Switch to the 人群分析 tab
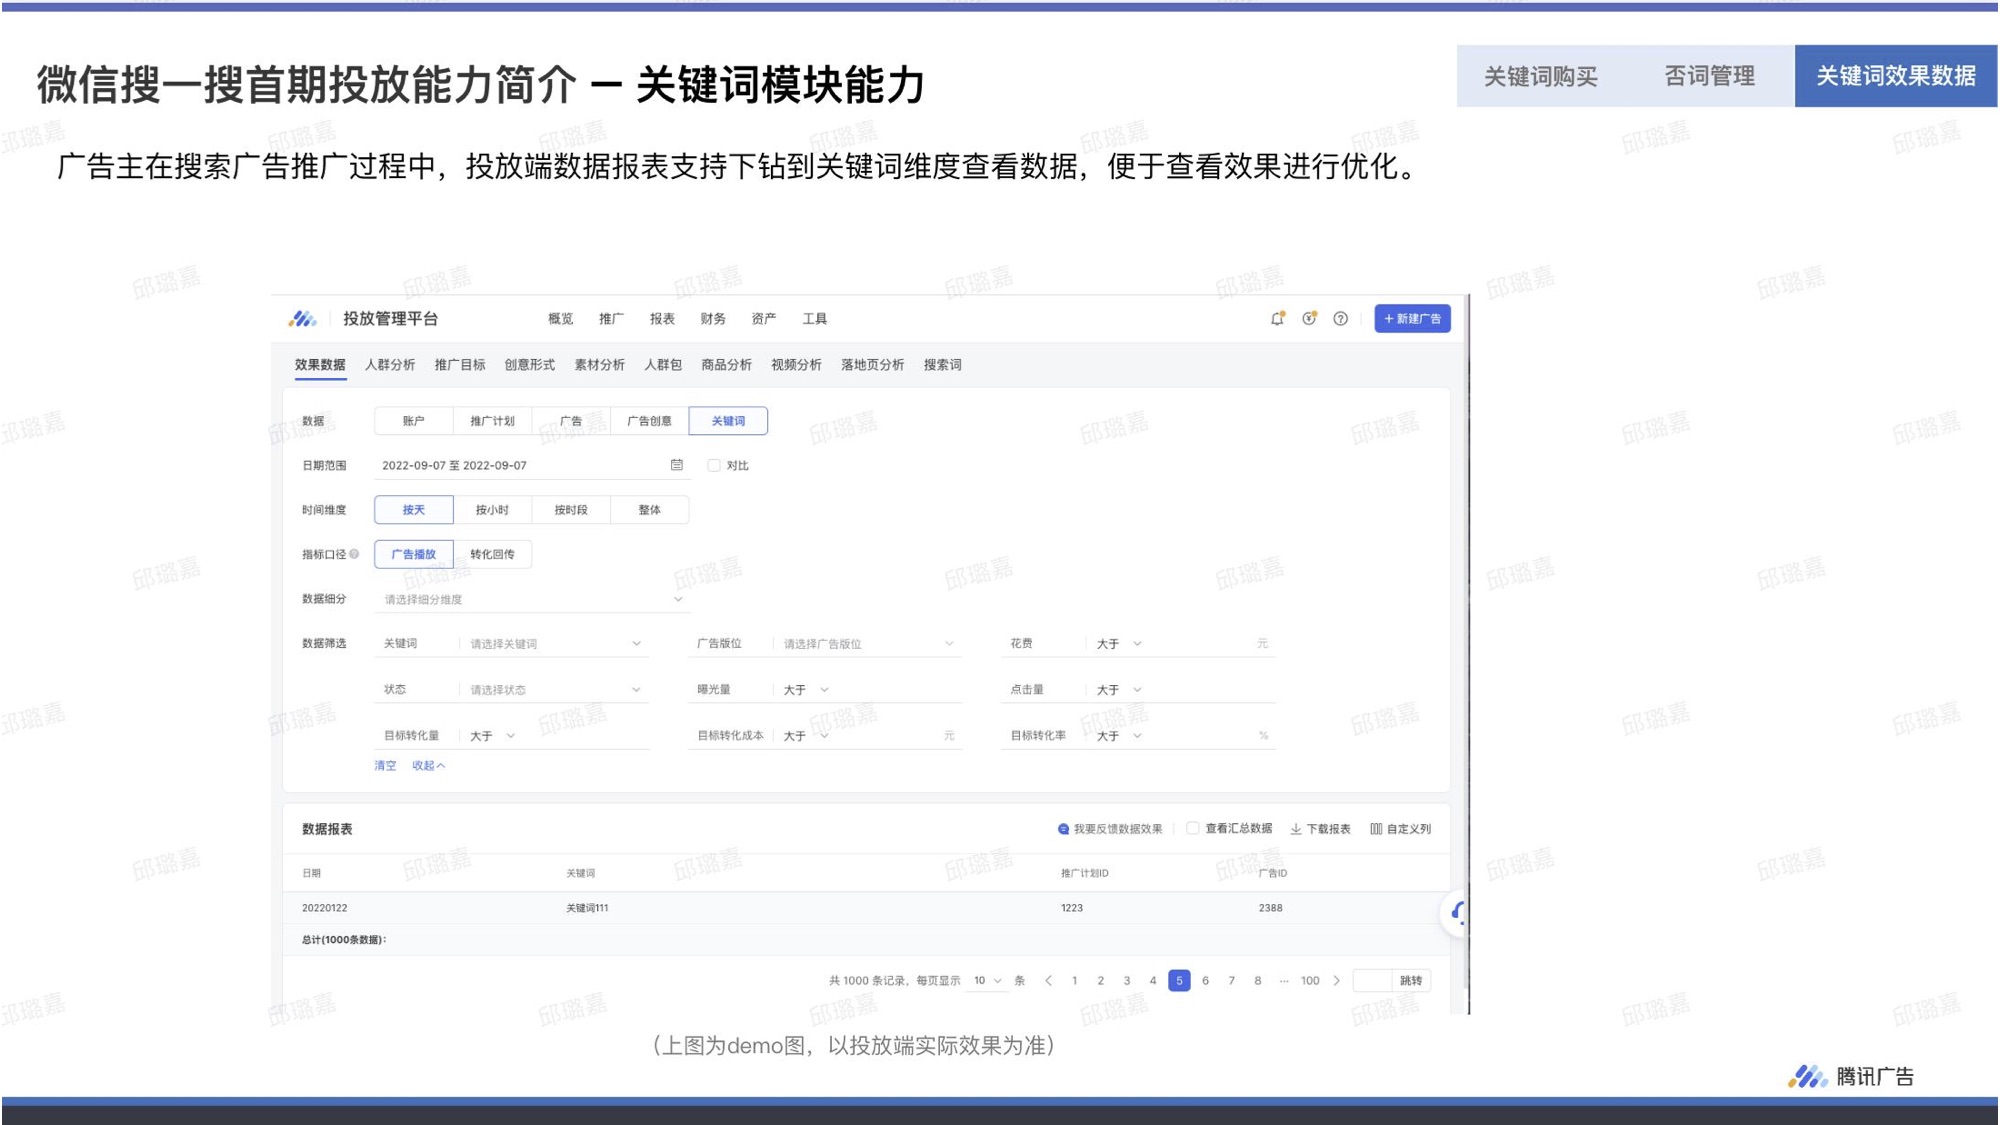The height and width of the screenshot is (1125, 2000). pyautogui.click(x=390, y=365)
